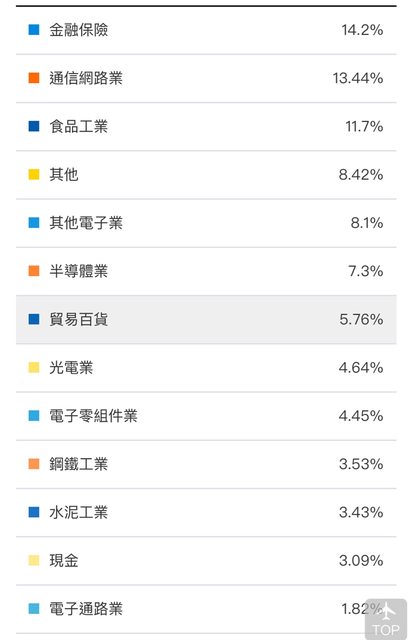Click the 電子零組件業 label
This screenshot has width=413, height=640.
(x=93, y=416)
